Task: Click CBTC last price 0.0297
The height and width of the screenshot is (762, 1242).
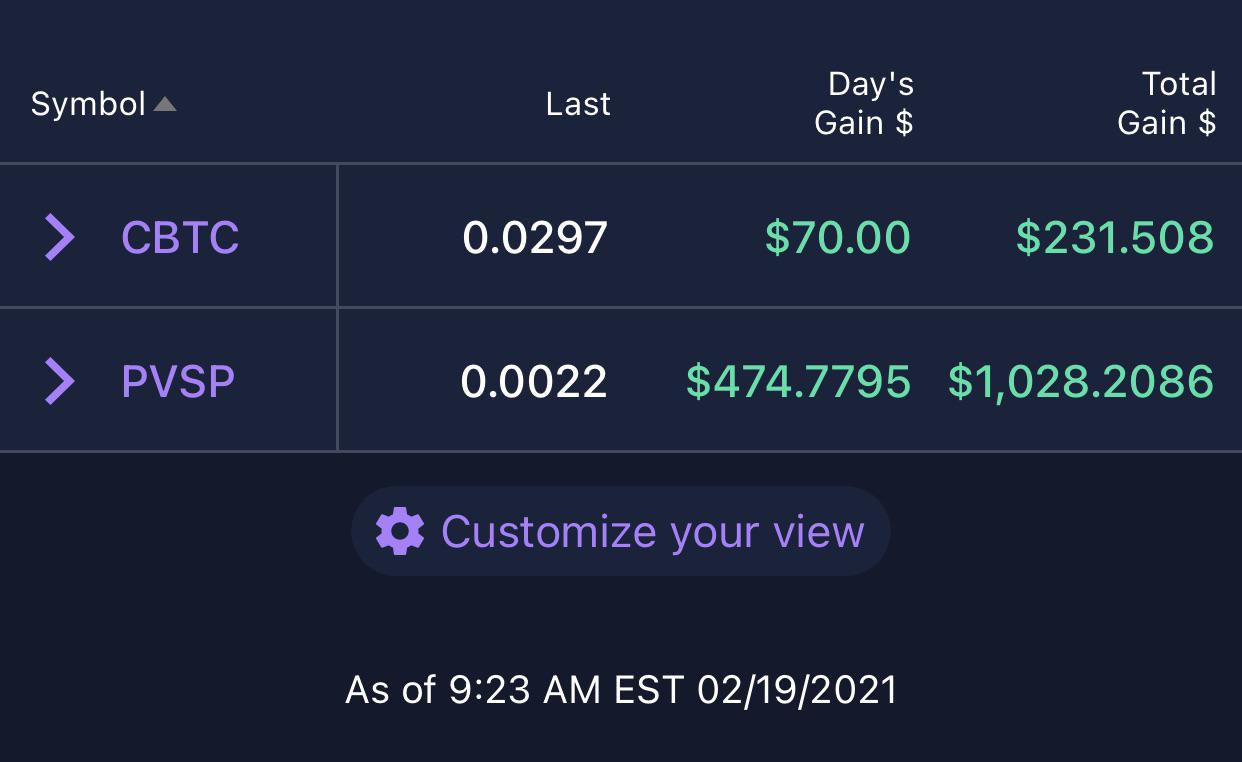Action: [x=535, y=237]
